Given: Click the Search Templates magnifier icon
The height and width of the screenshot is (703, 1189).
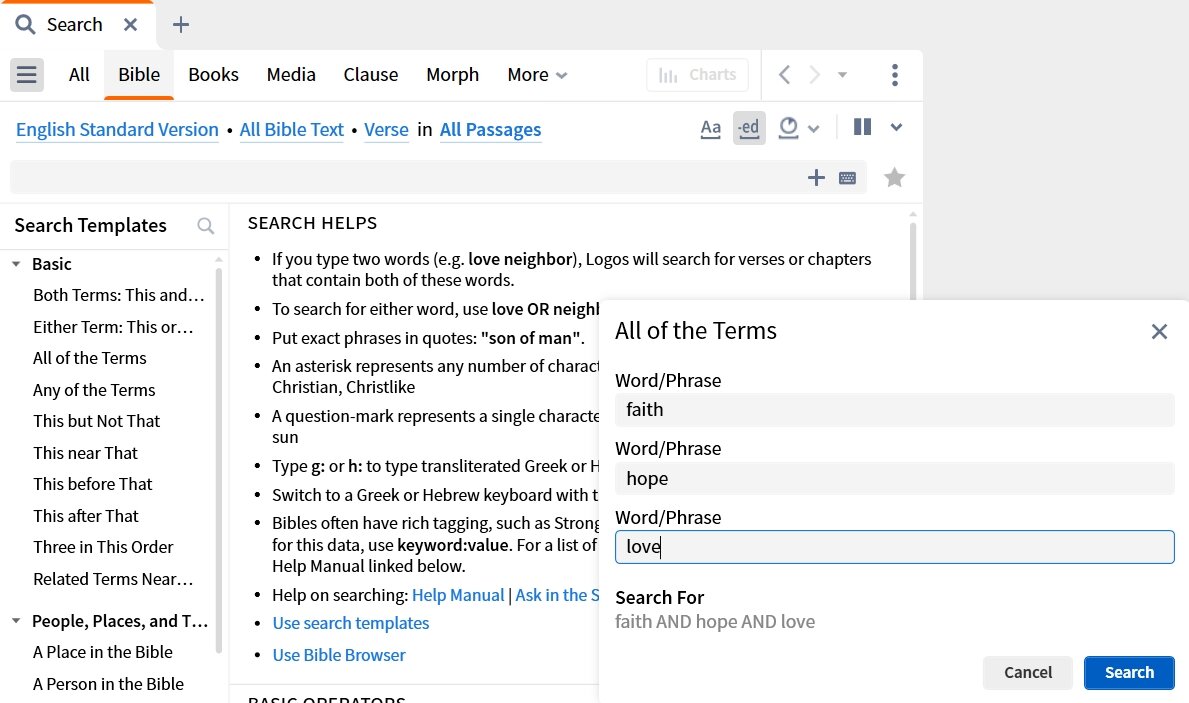Looking at the screenshot, I should (x=205, y=226).
